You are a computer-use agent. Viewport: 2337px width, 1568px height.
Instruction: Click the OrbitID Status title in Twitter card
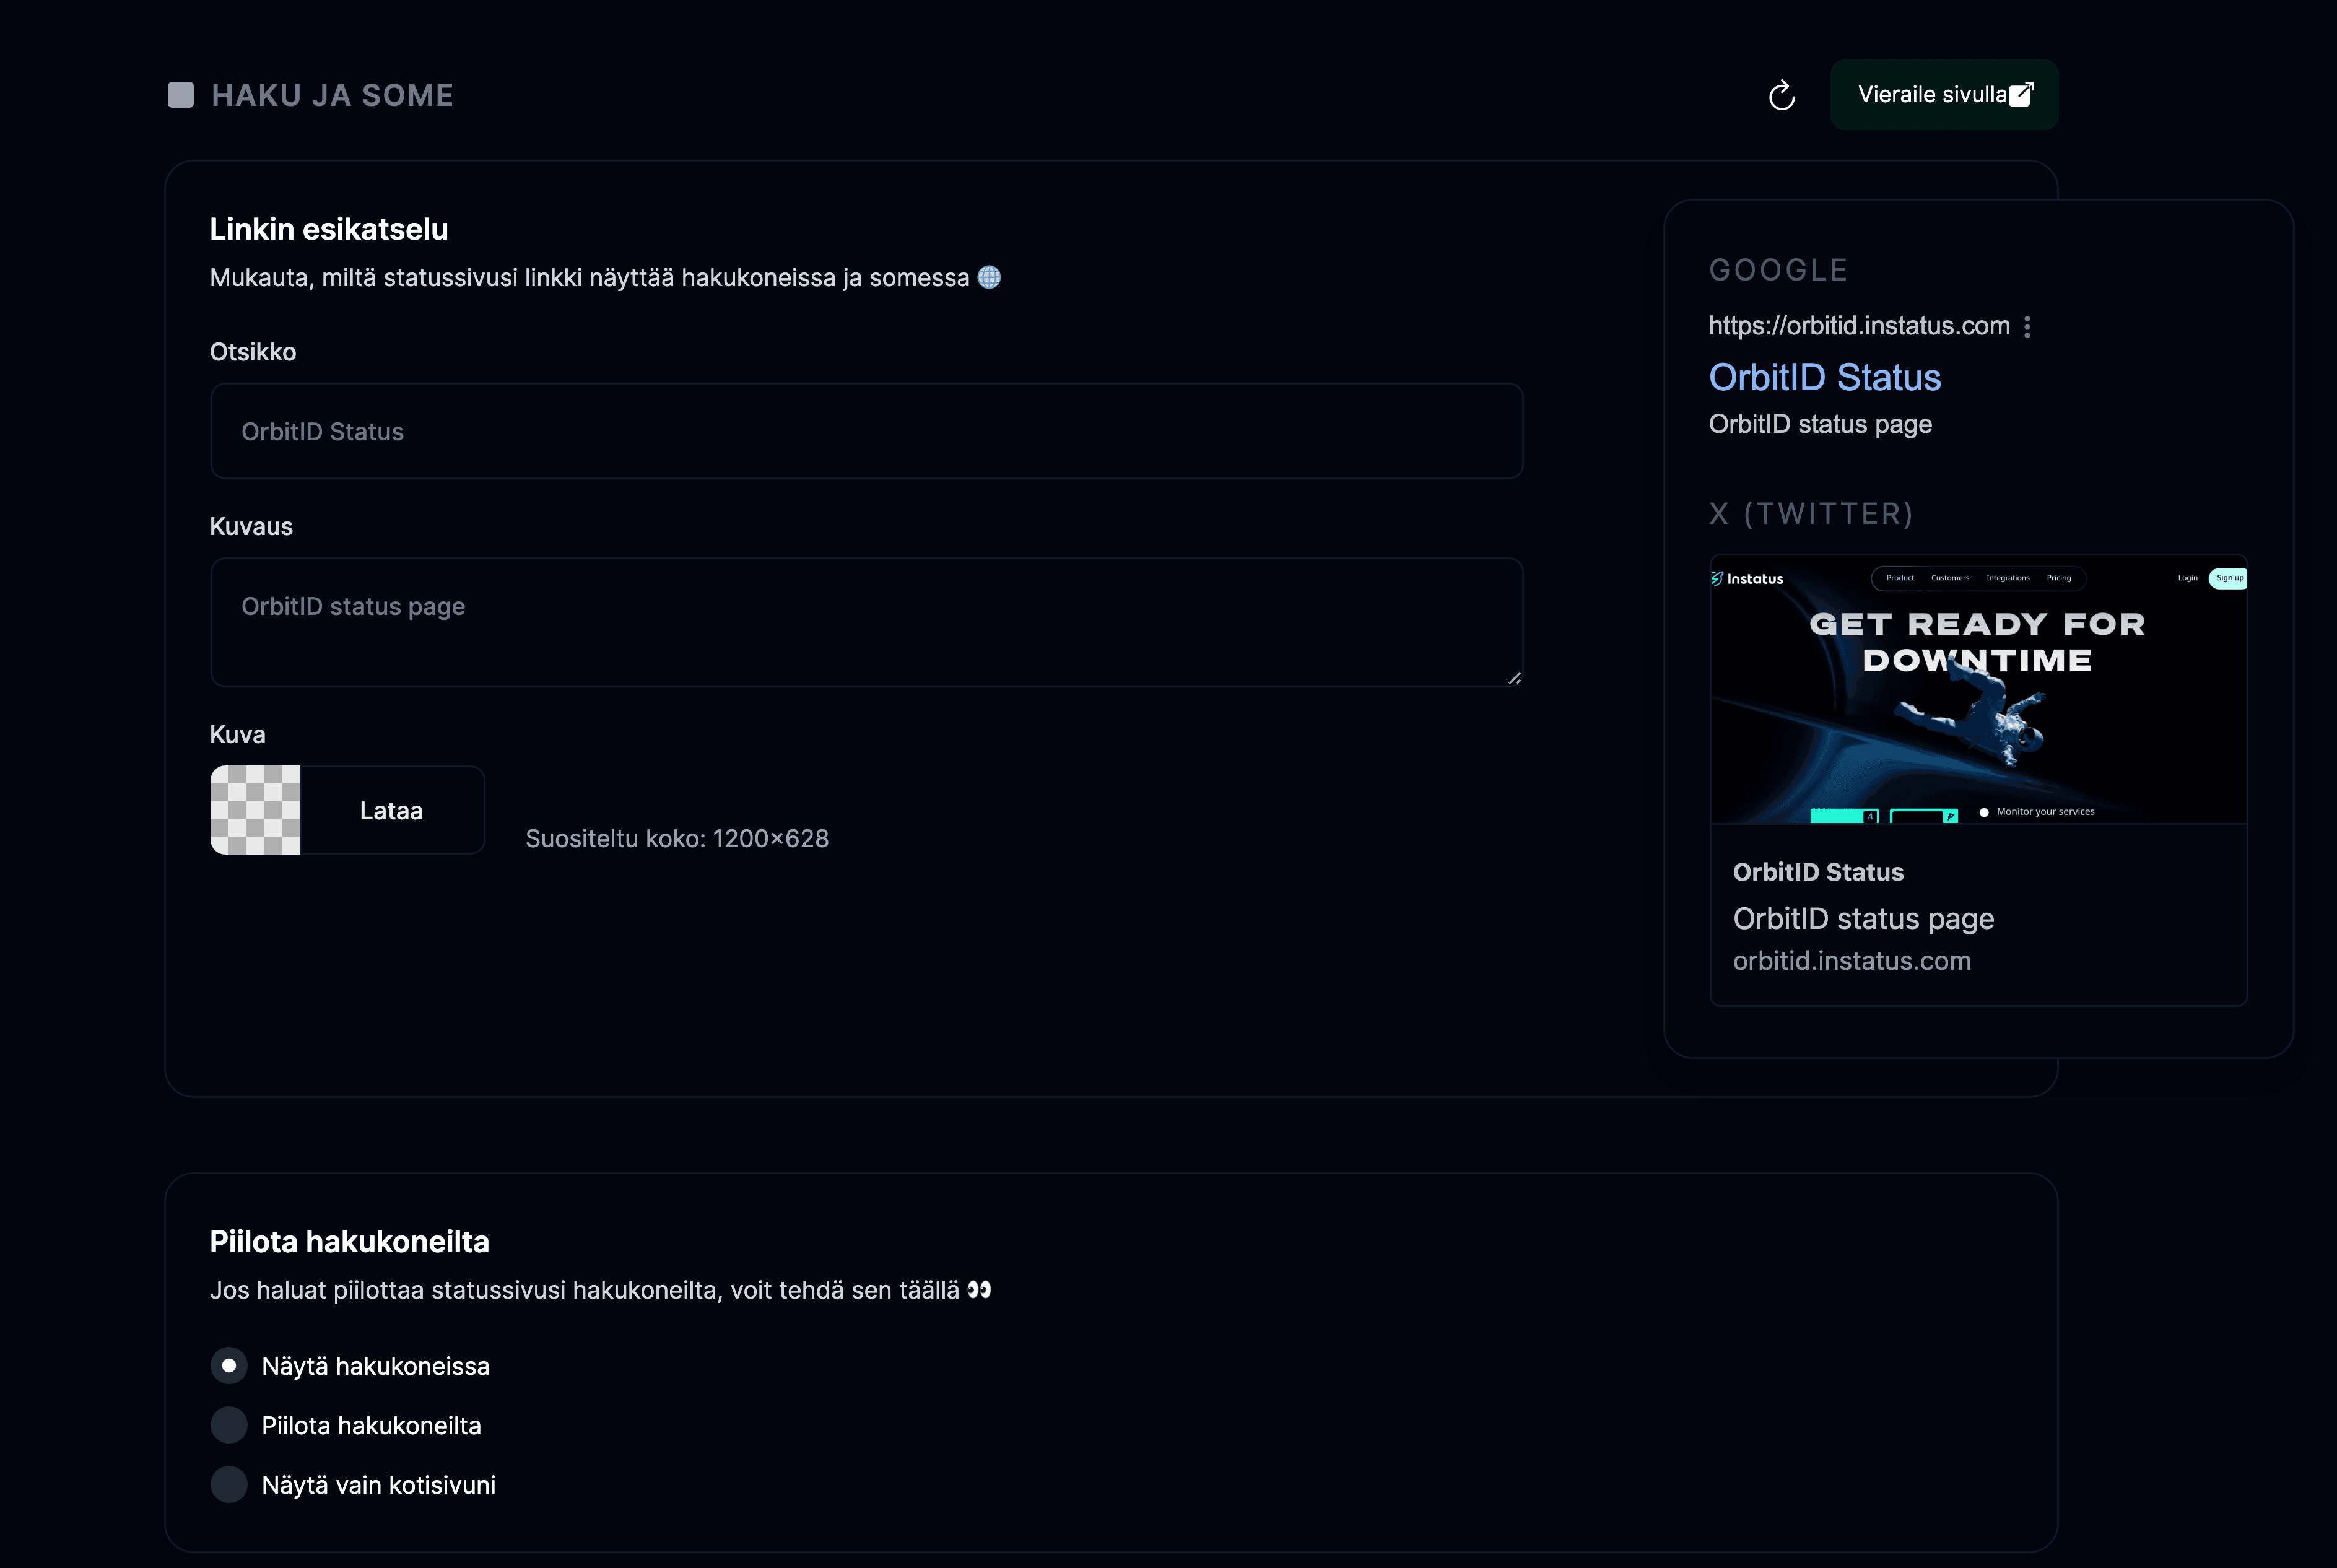tap(1818, 872)
